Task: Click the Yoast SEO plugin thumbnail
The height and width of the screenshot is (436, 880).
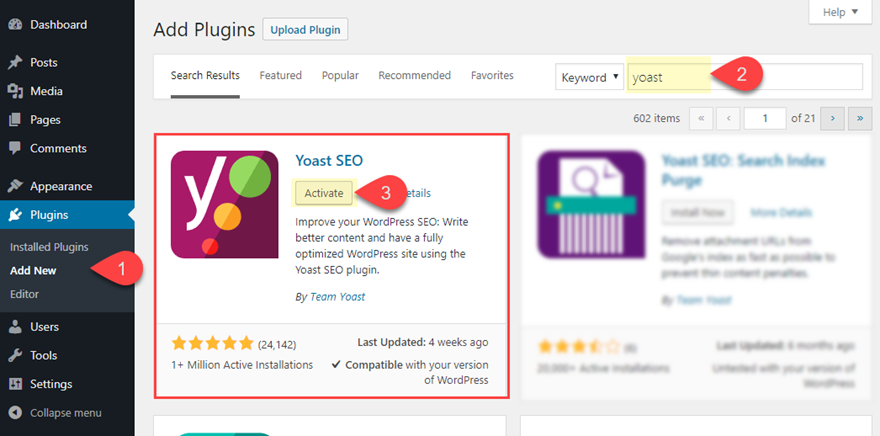Action: (224, 204)
